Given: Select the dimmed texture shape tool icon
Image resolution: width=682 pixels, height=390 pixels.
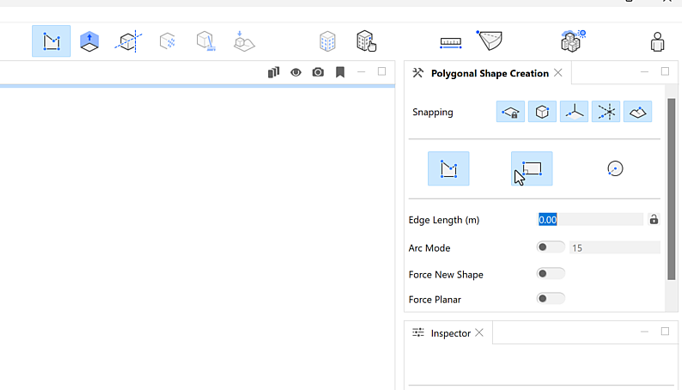Looking at the screenshot, I should coord(167,41).
